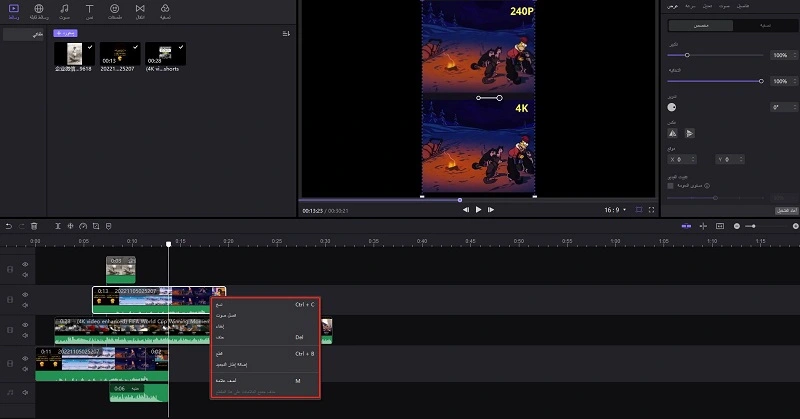Mute the audio track with 0:06 clip

[25, 392]
